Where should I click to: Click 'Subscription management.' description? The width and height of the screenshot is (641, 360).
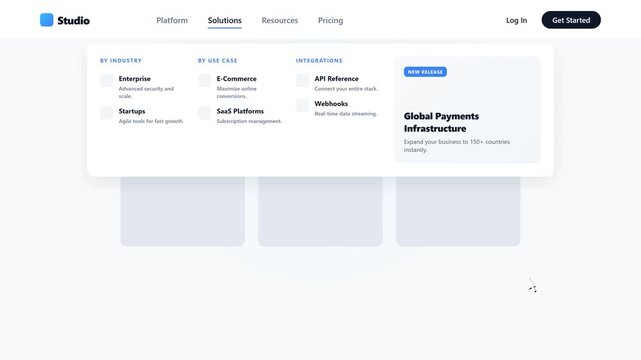249,121
